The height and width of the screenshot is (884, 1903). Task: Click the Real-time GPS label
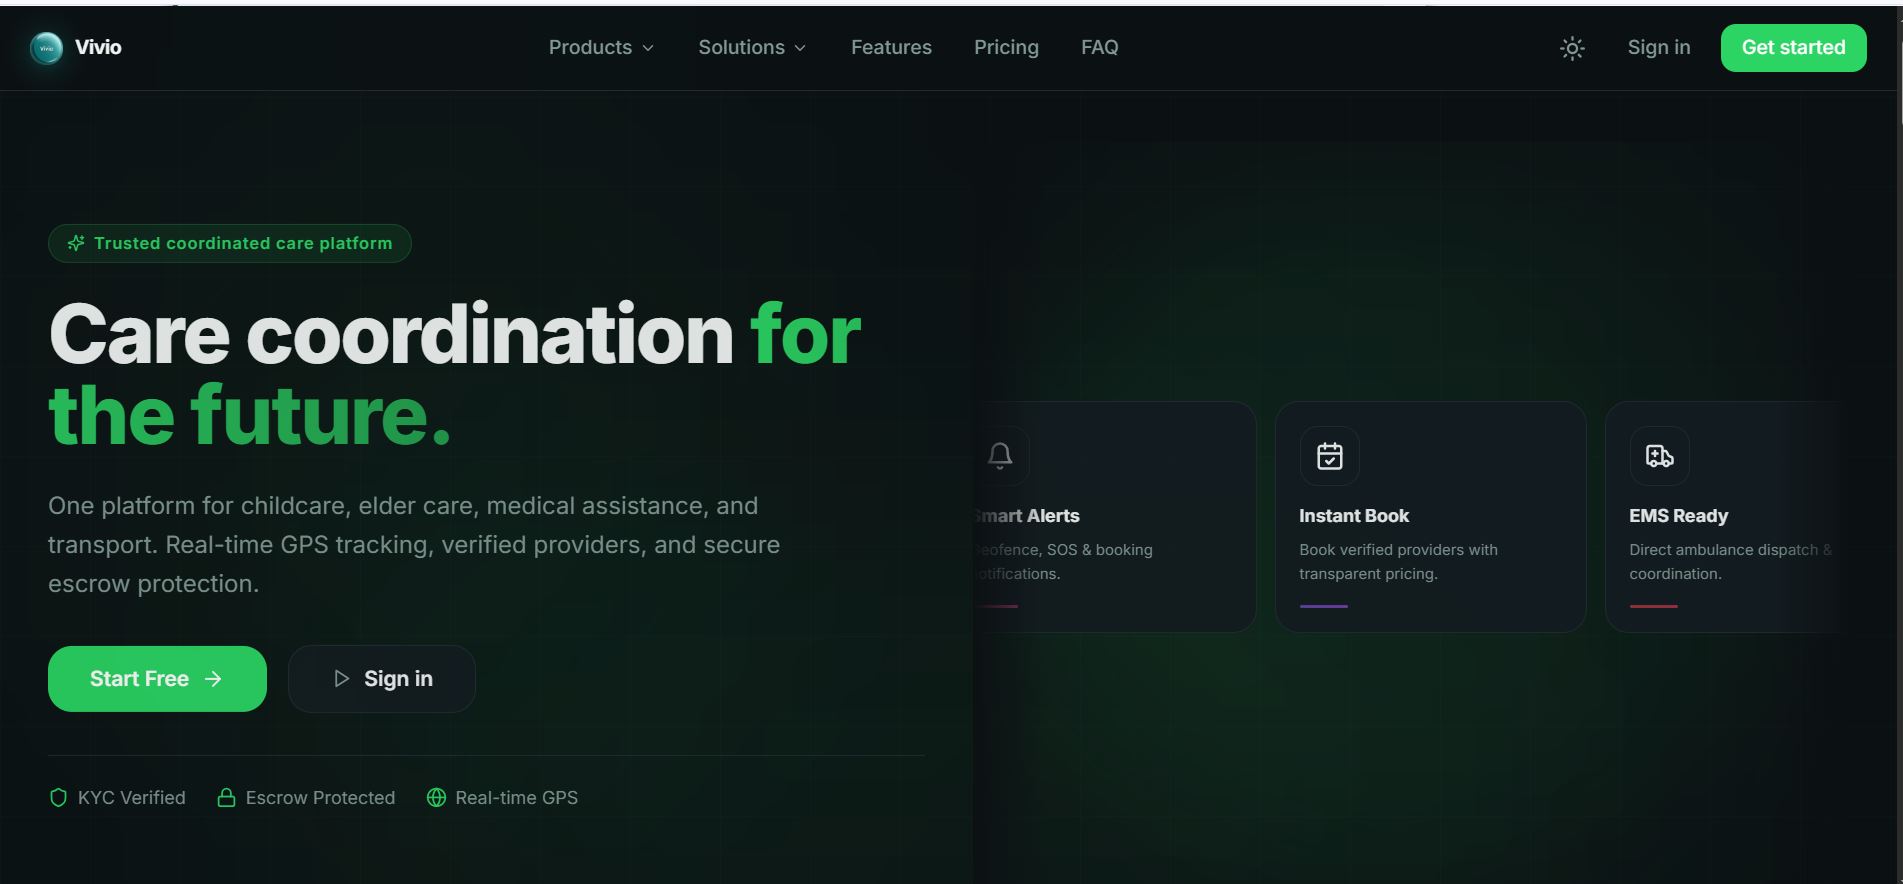517,797
